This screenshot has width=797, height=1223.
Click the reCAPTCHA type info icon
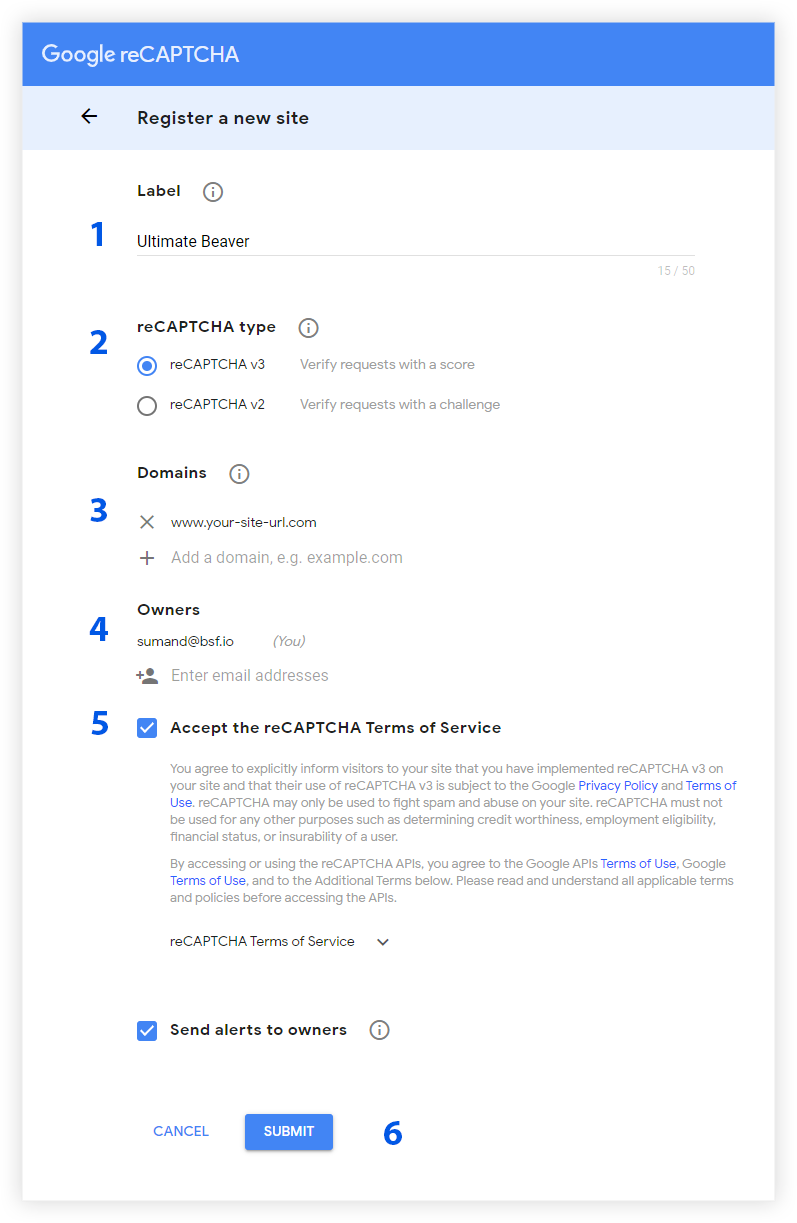[309, 328]
